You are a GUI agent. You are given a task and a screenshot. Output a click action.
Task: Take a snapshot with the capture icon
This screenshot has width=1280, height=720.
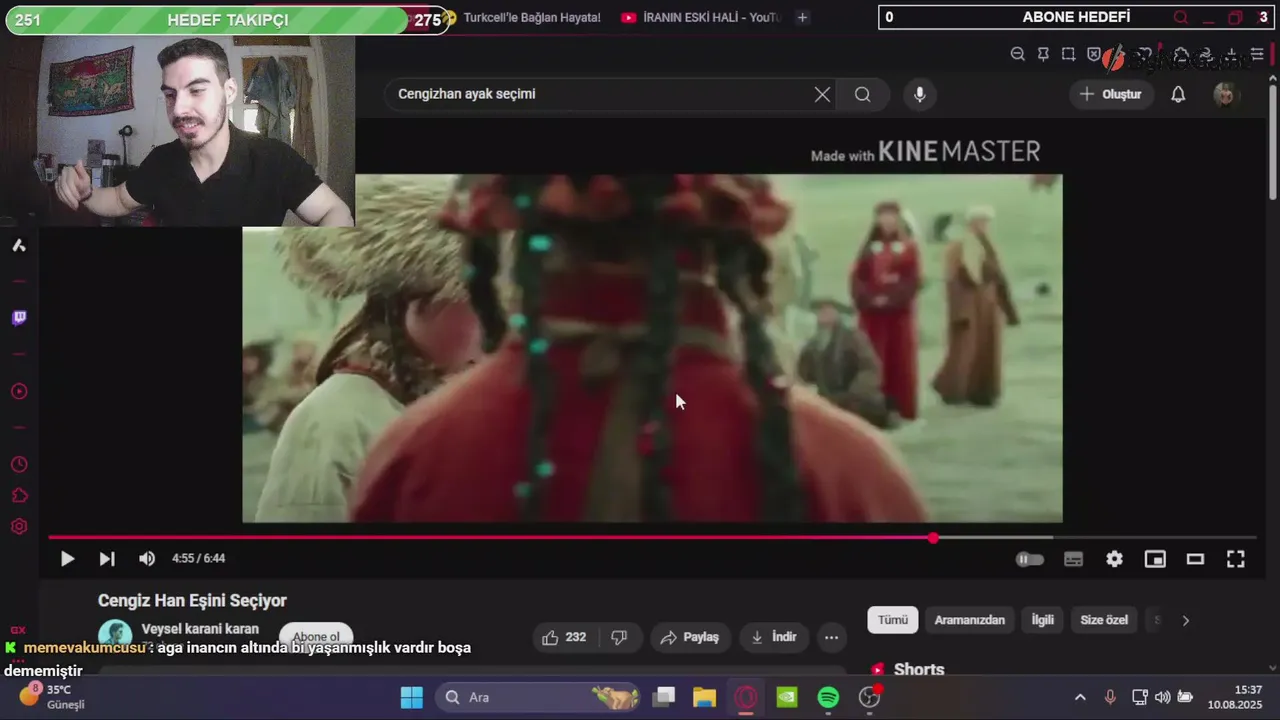1068,54
